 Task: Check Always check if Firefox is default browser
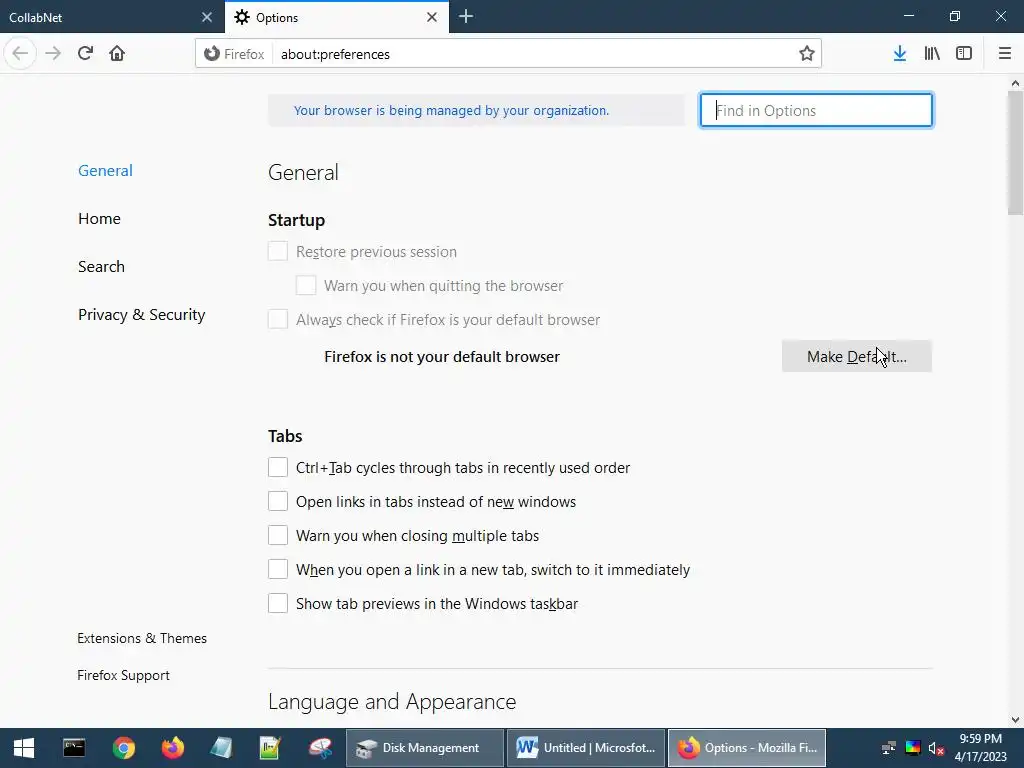click(278, 319)
